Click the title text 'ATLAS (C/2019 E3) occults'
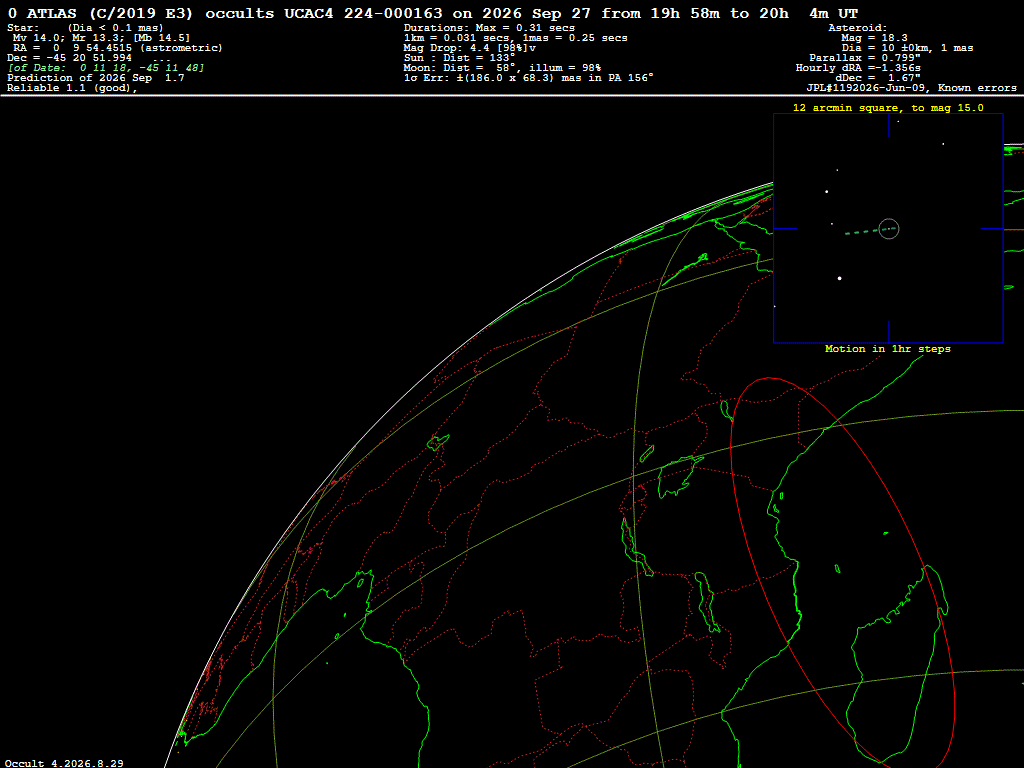1024x768 pixels. pyautogui.click(x=150, y=14)
